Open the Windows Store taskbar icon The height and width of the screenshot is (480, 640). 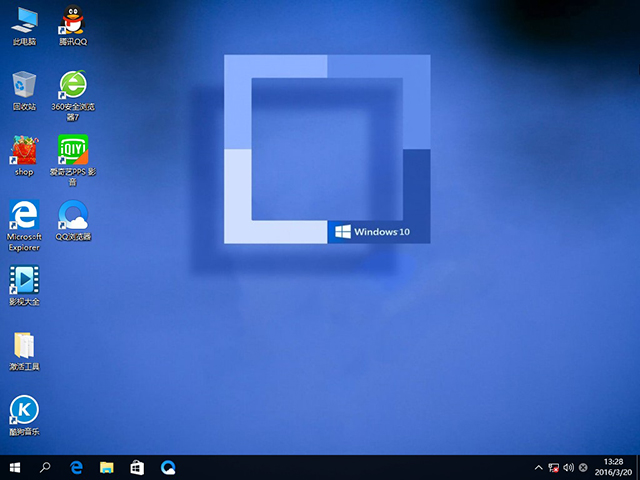coord(138,467)
